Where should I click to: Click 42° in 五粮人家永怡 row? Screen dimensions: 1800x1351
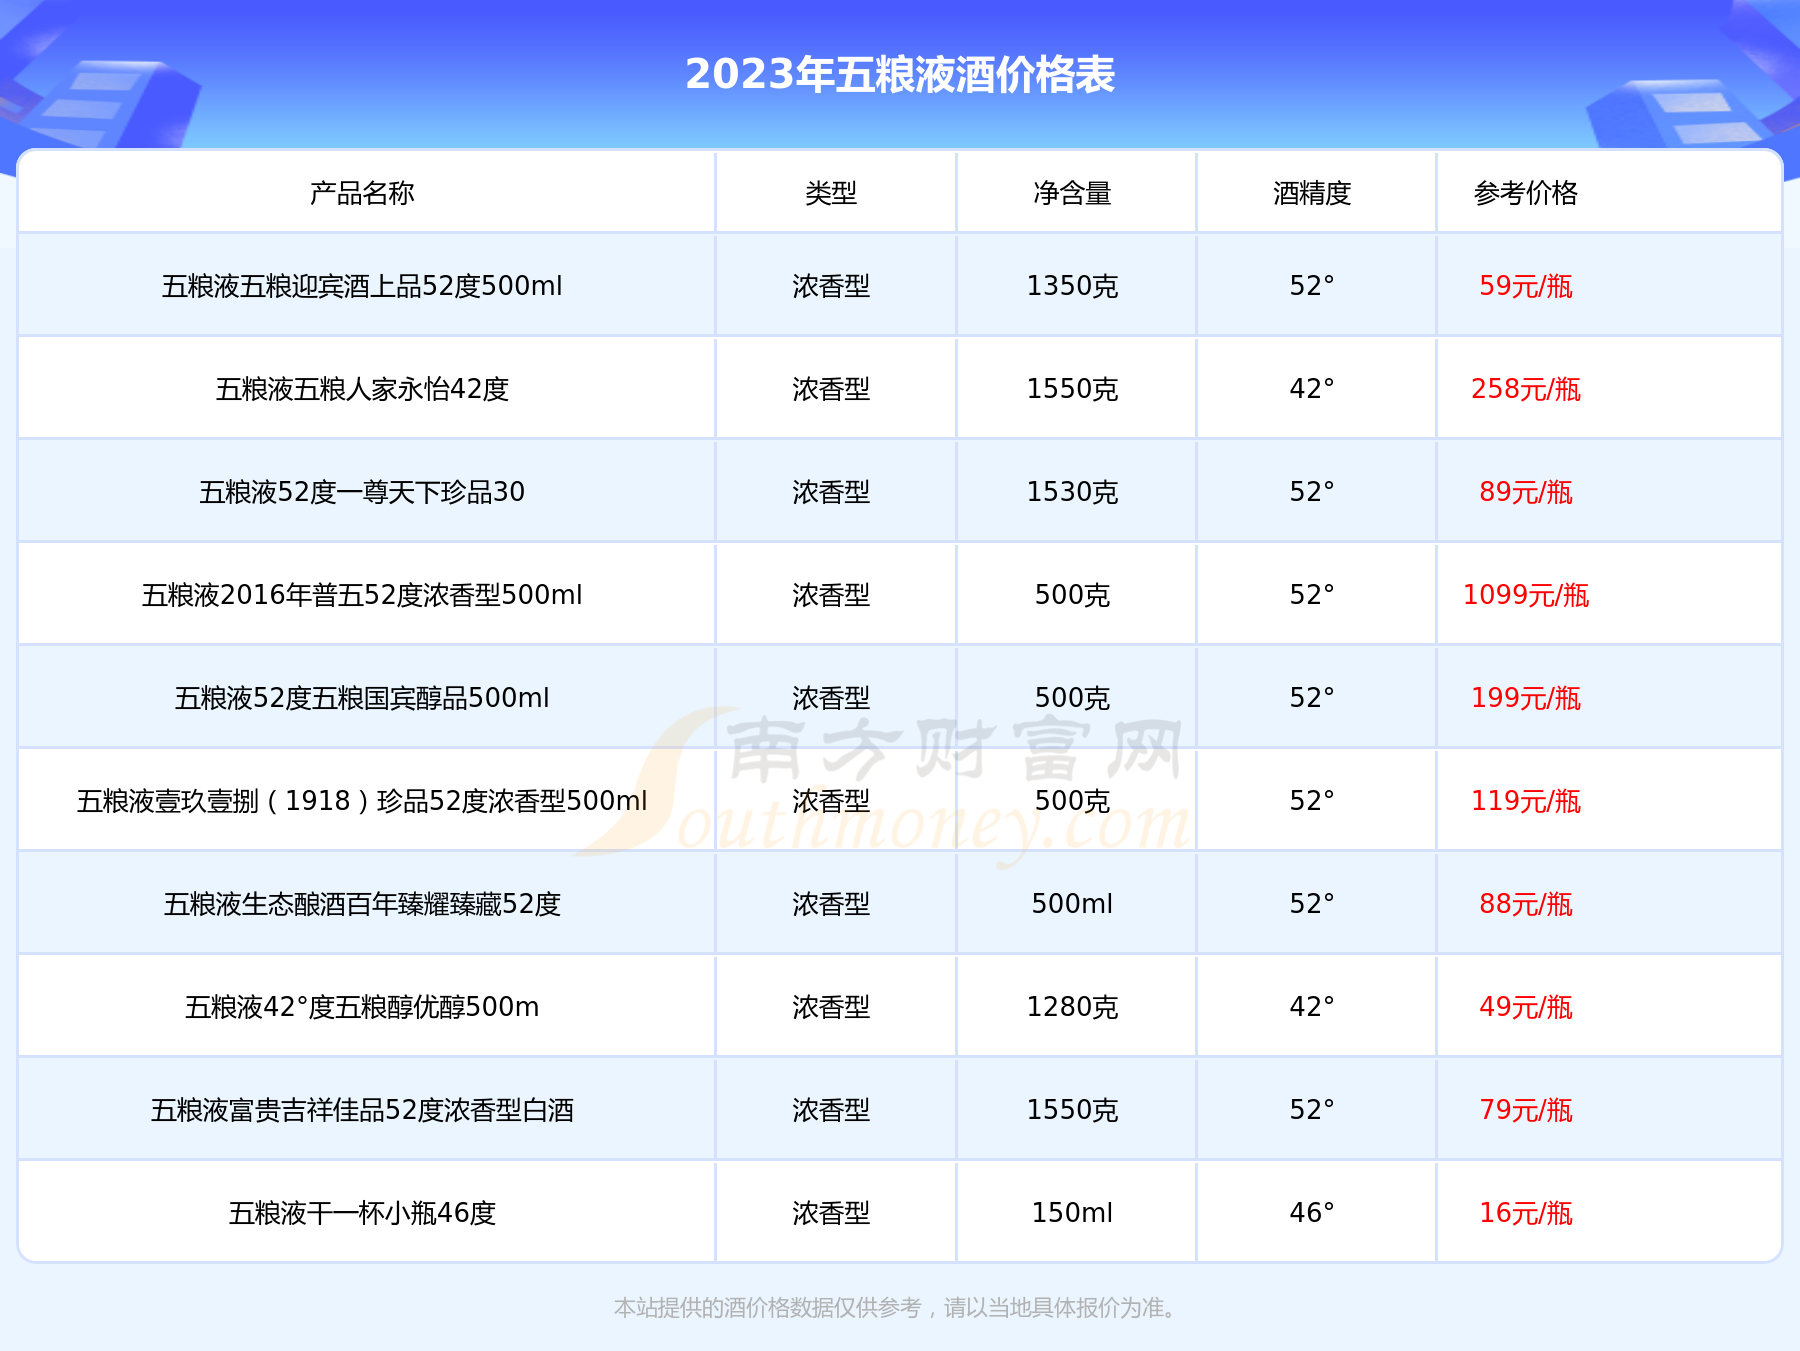click(1312, 389)
